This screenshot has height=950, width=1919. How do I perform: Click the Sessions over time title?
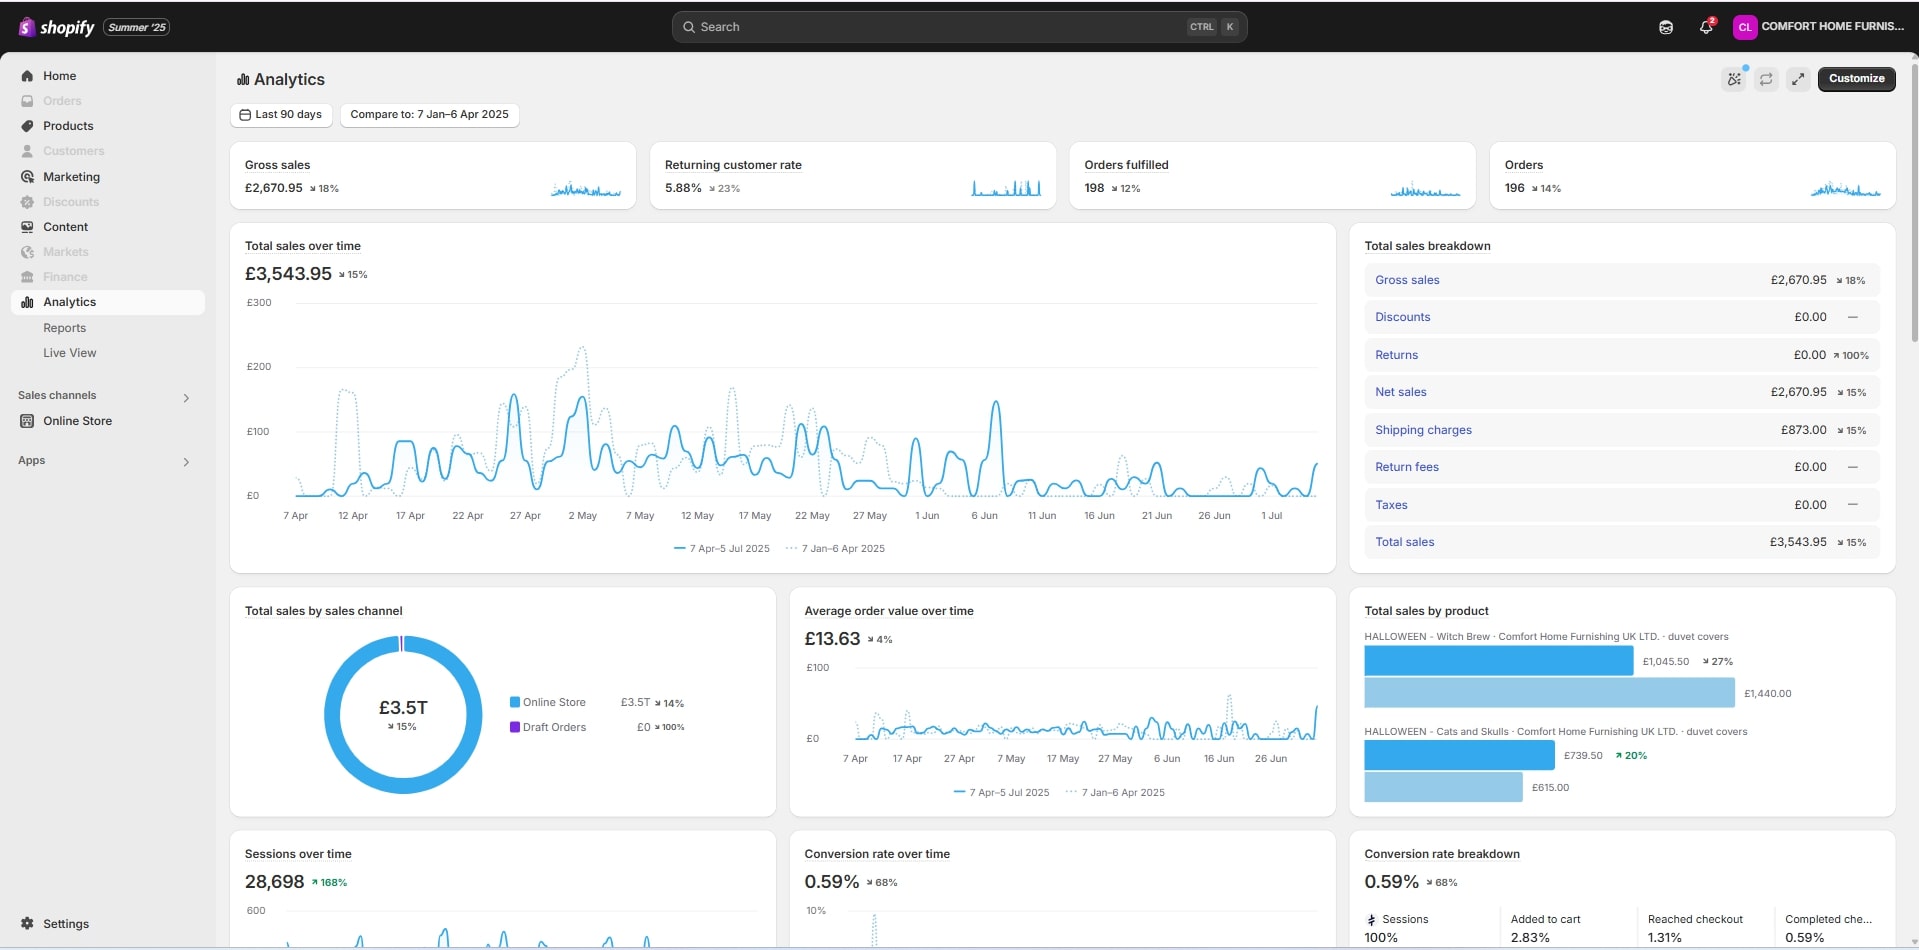298,854
